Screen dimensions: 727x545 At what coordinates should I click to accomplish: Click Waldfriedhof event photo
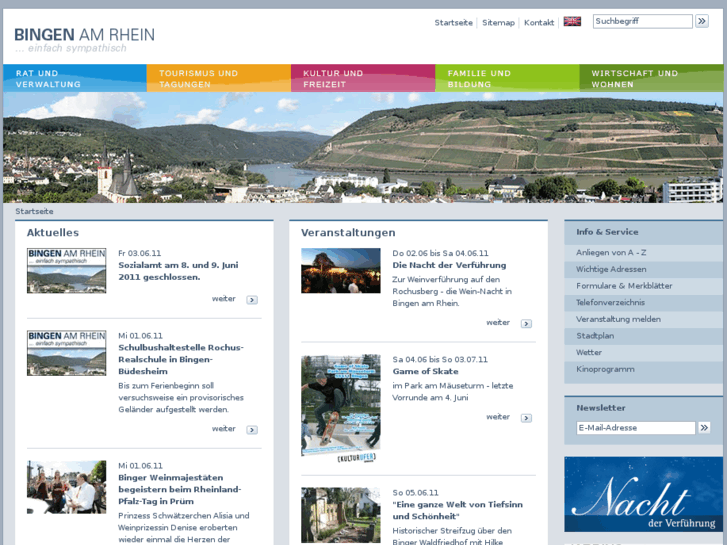[341, 515]
